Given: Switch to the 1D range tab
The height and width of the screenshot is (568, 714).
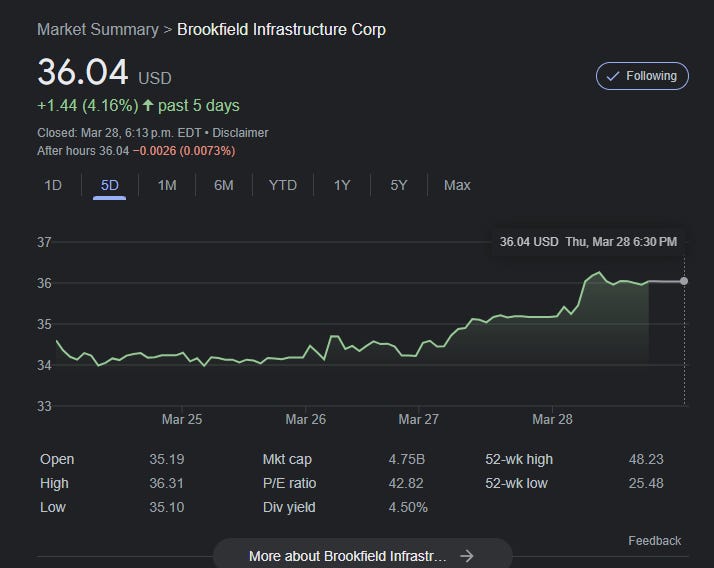Looking at the screenshot, I should tap(53, 185).
